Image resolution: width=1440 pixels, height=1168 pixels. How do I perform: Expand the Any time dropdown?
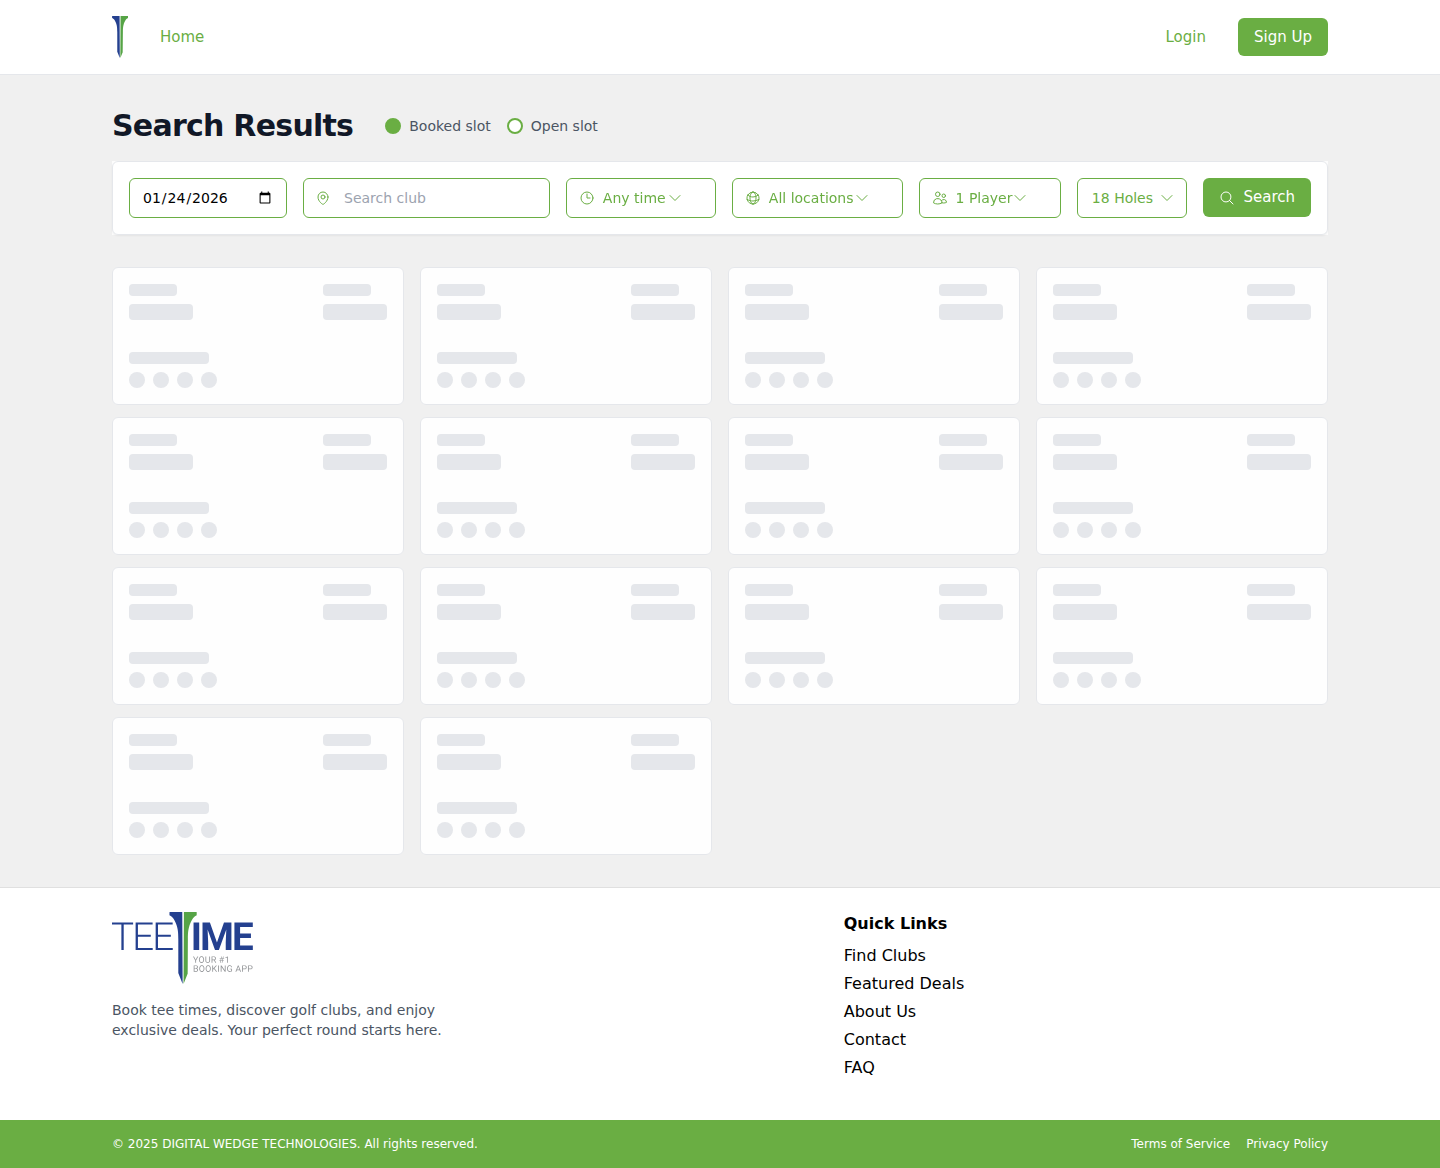click(x=641, y=198)
